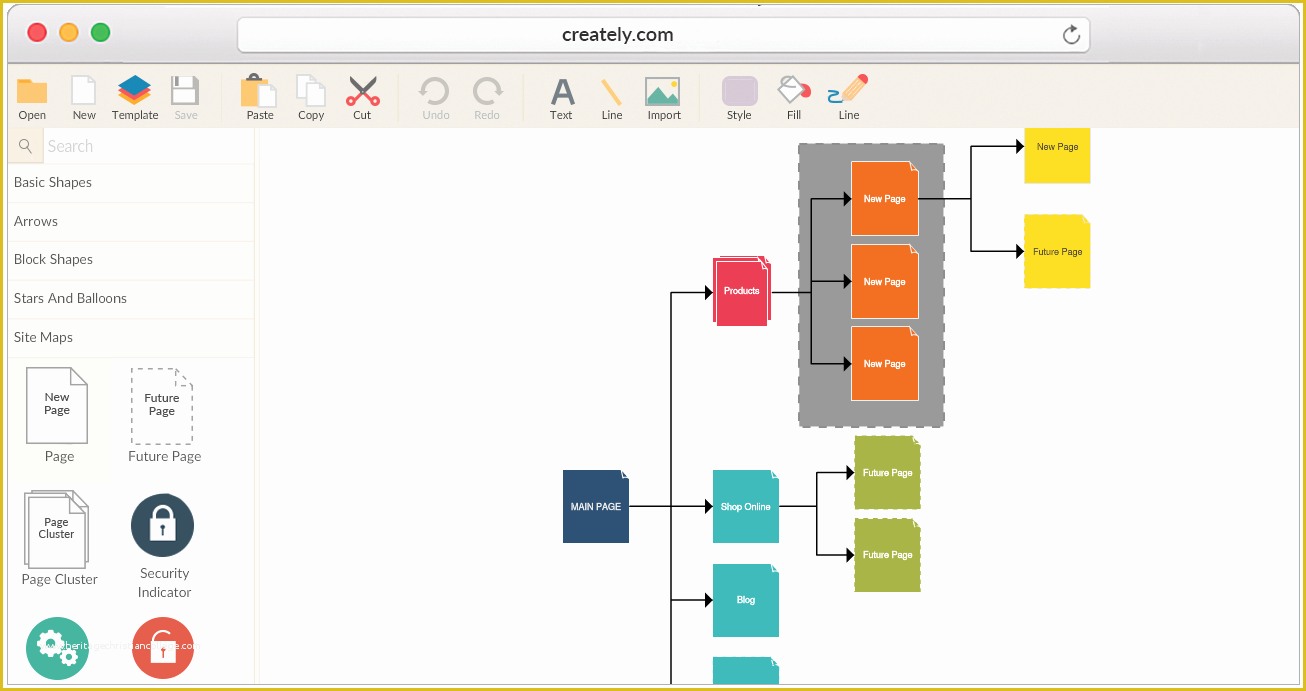Reload the page via refresh icon
Image resolution: width=1306 pixels, height=691 pixels.
[x=1071, y=35]
